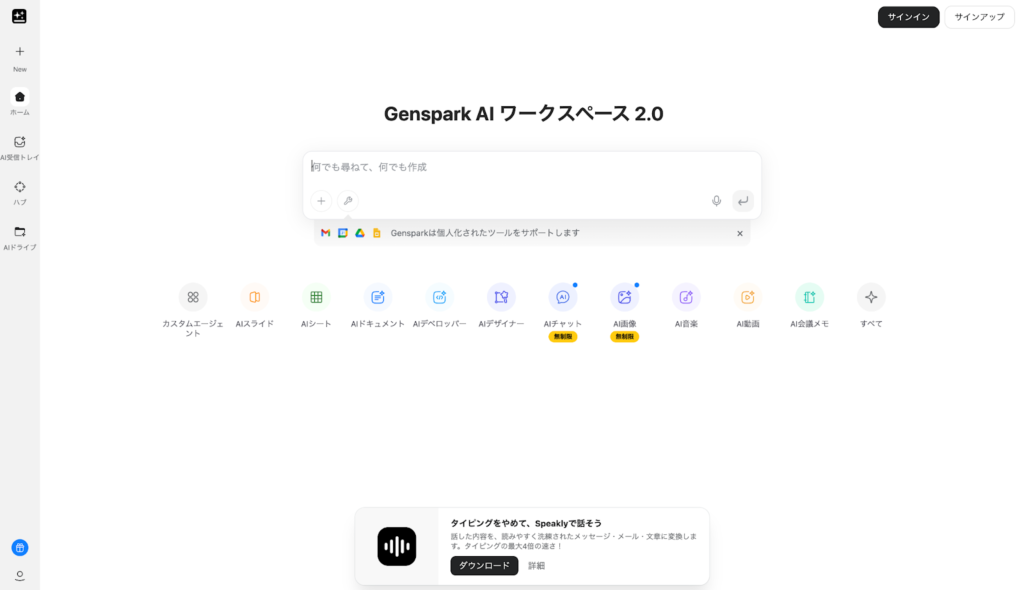1024x590 pixels.
Task: Open カスタムエージェント icon
Action: (193, 297)
